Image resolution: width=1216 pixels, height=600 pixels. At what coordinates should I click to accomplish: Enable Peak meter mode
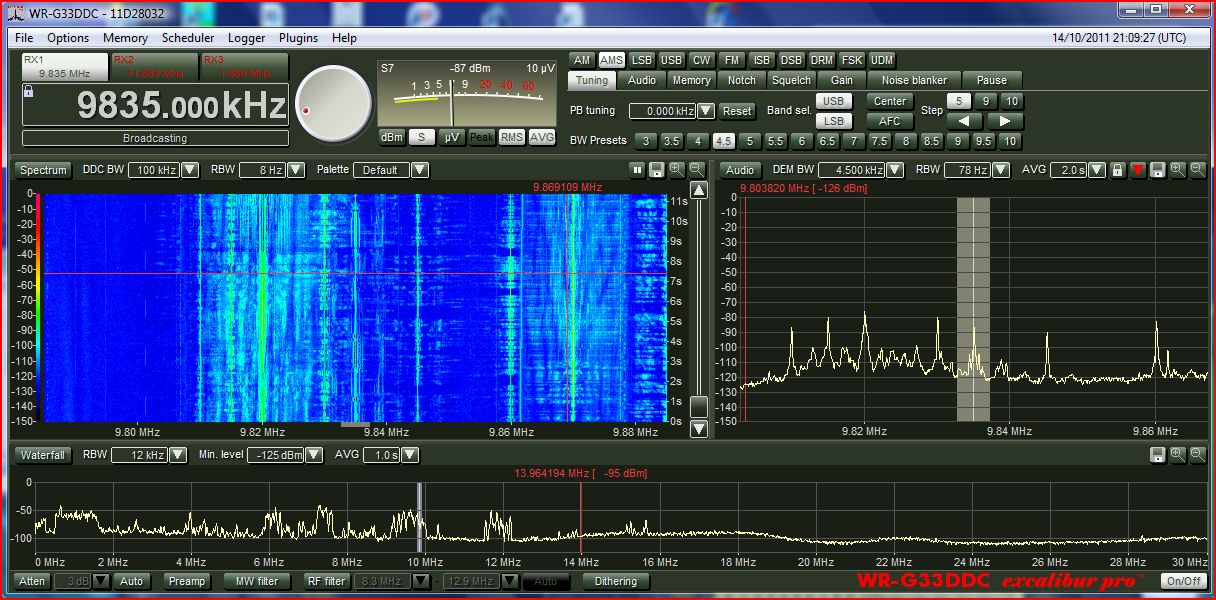pos(482,137)
